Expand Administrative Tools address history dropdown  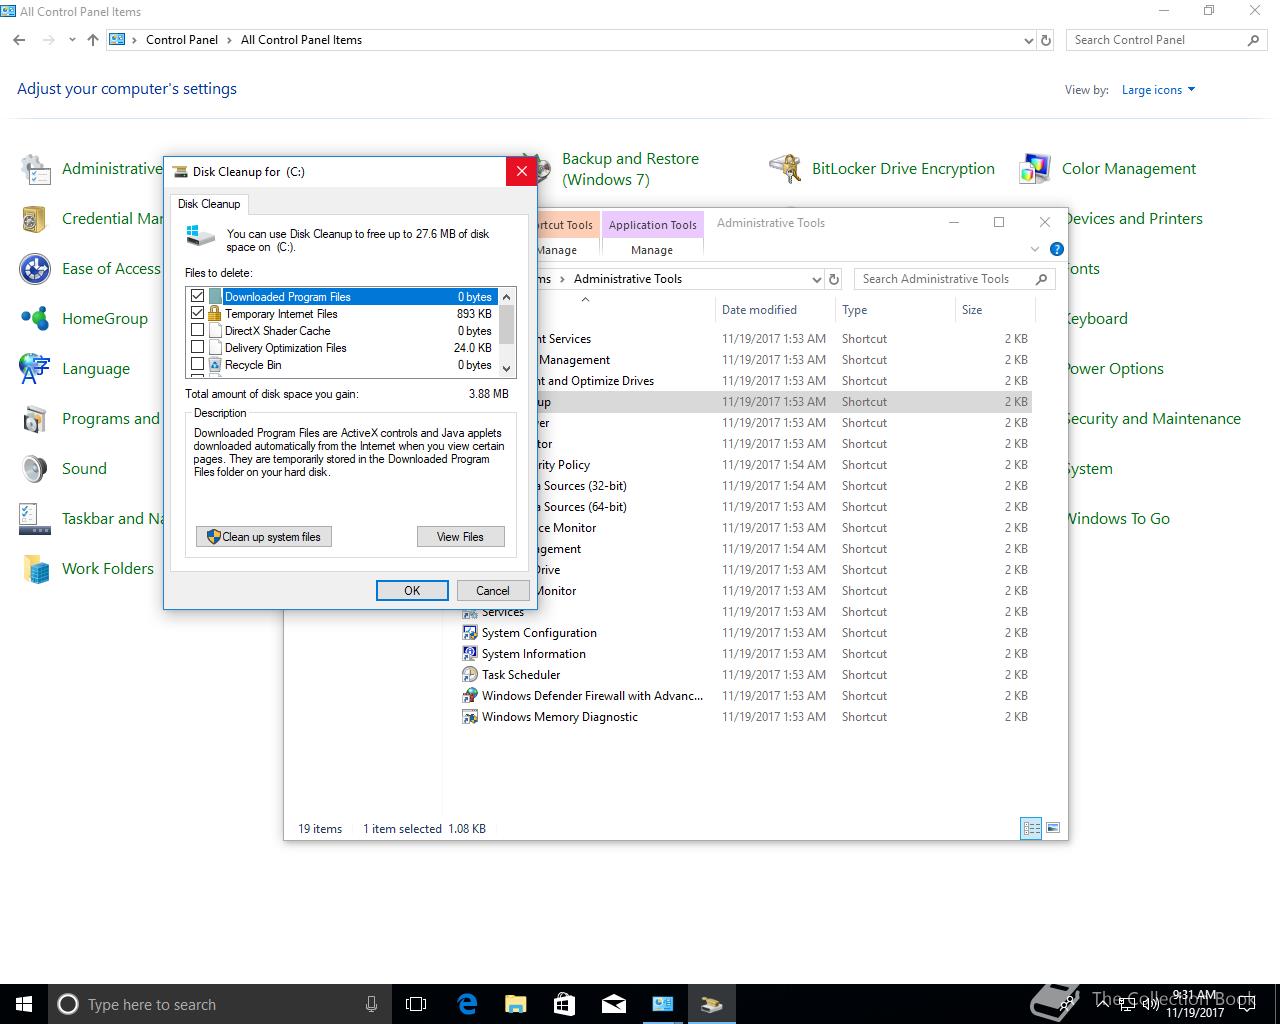816,279
